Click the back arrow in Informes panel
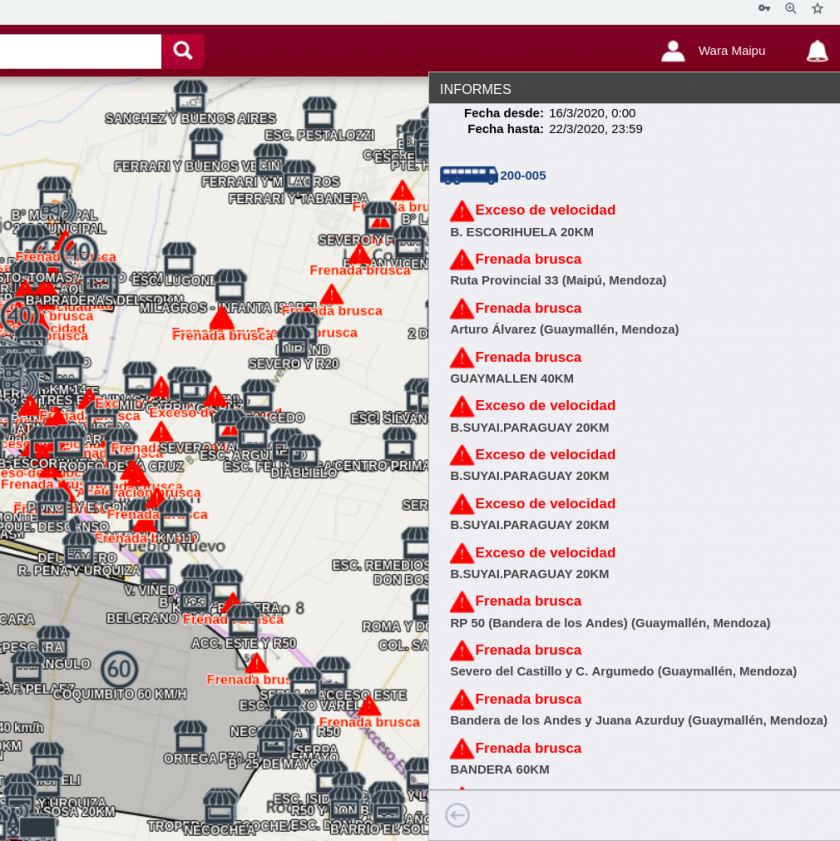 coord(457,815)
